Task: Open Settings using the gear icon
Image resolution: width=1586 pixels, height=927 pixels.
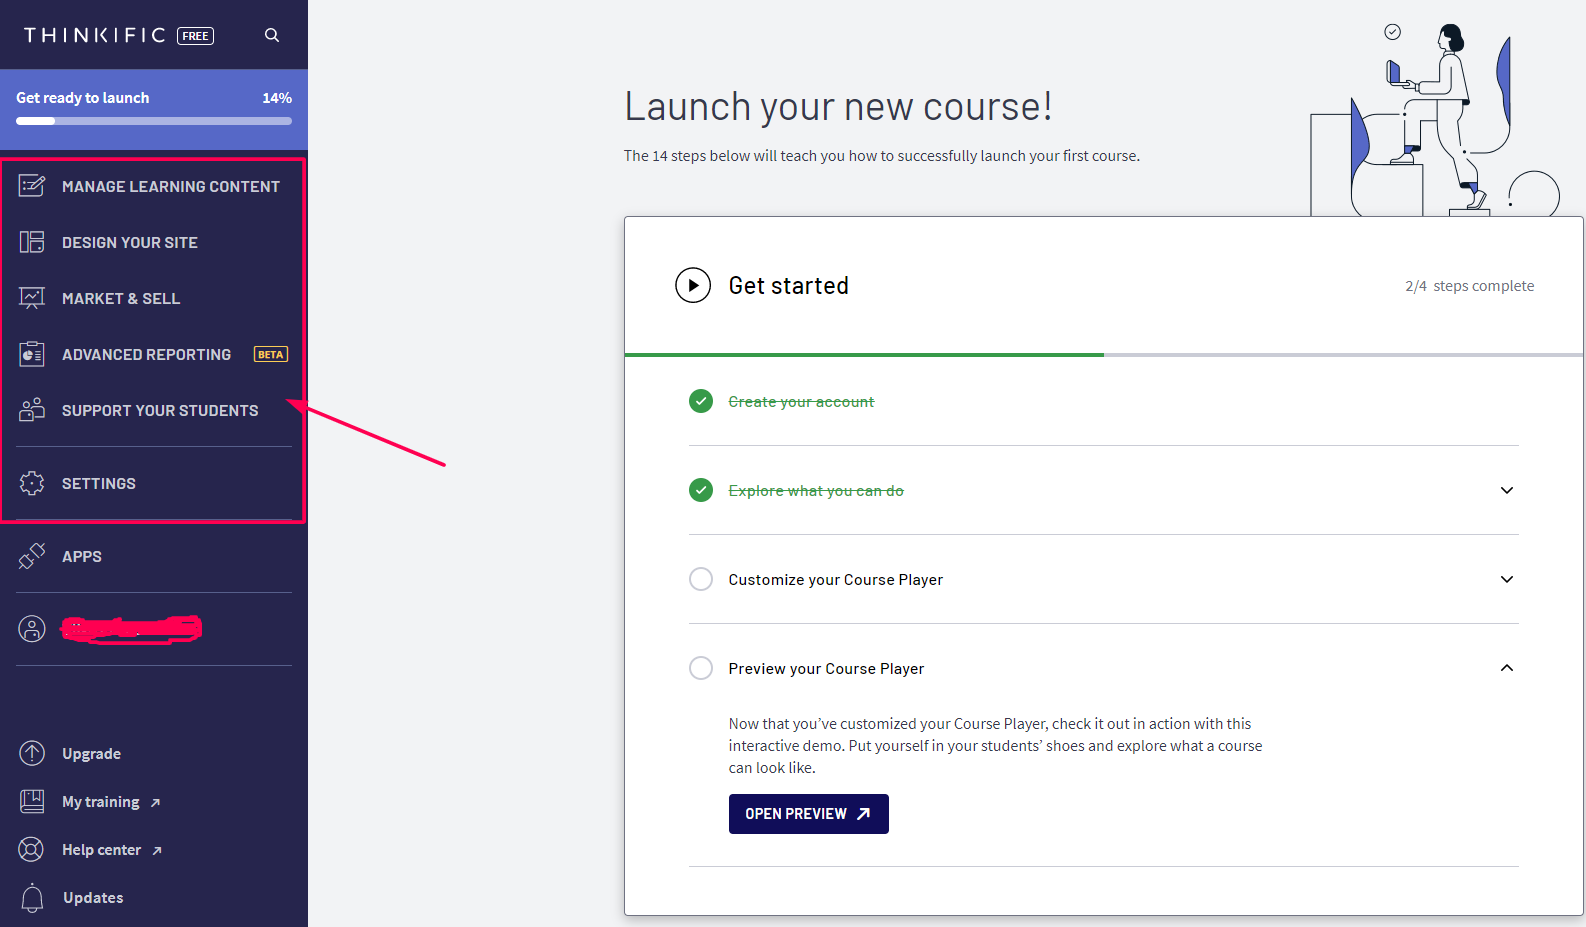Action: click(32, 483)
